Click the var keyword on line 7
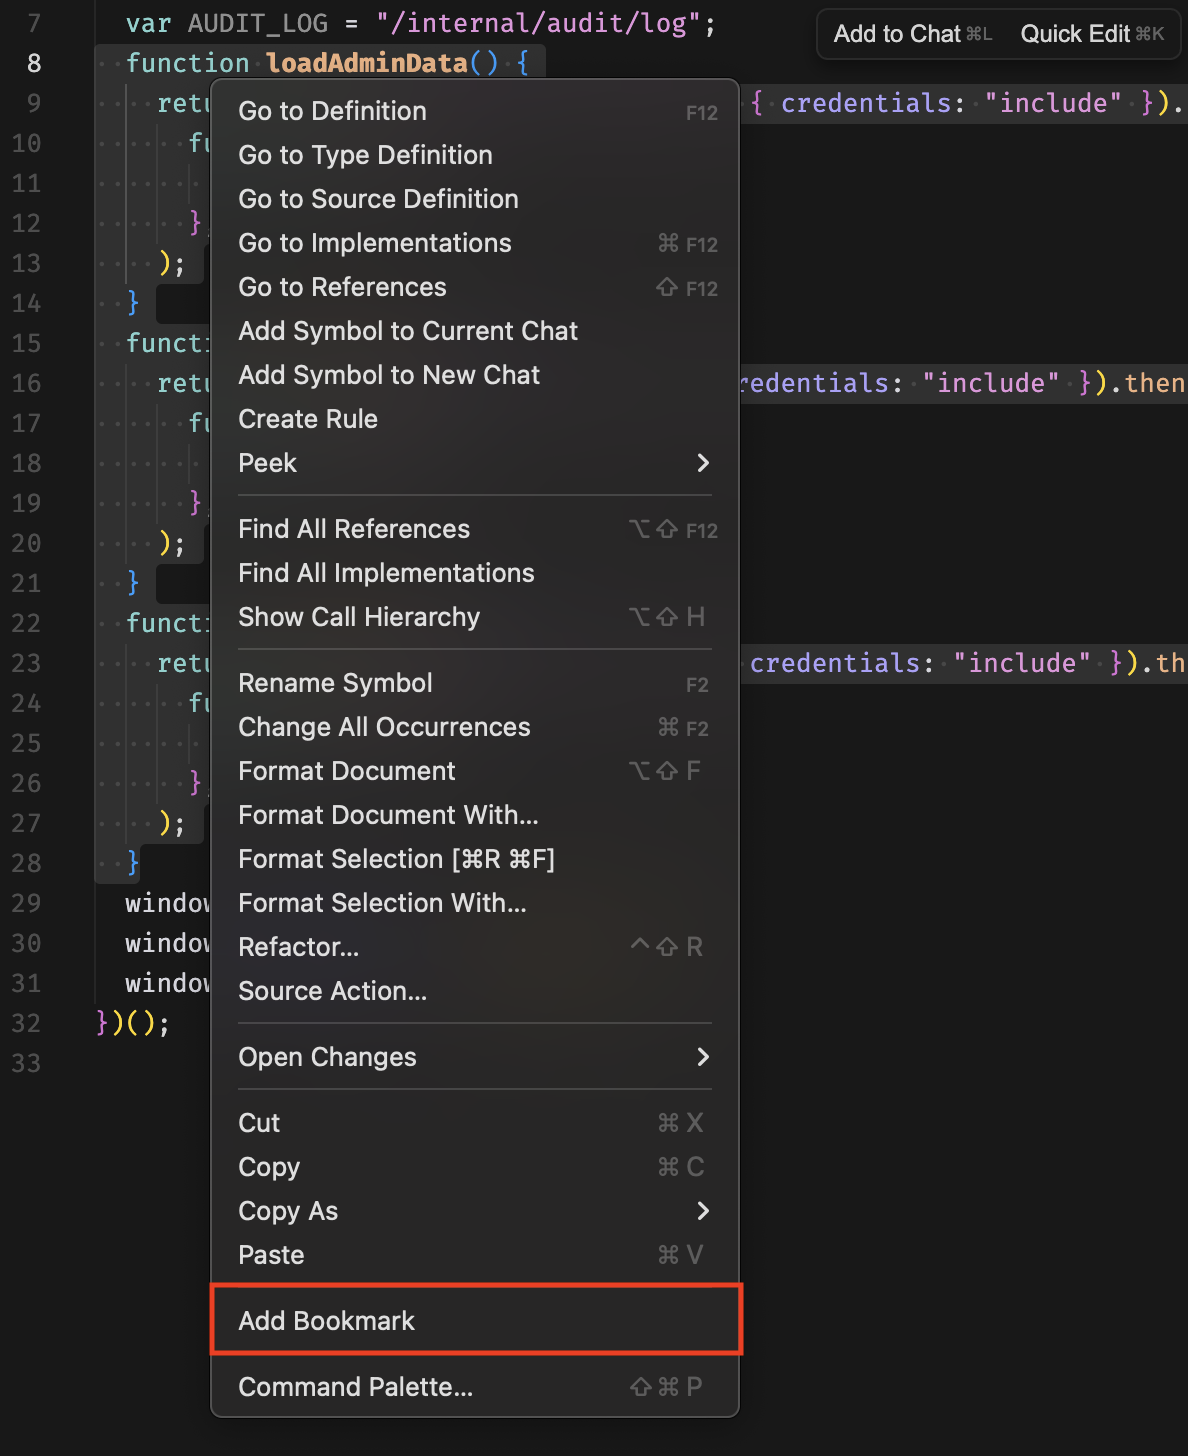The image size is (1188, 1456). (149, 23)
